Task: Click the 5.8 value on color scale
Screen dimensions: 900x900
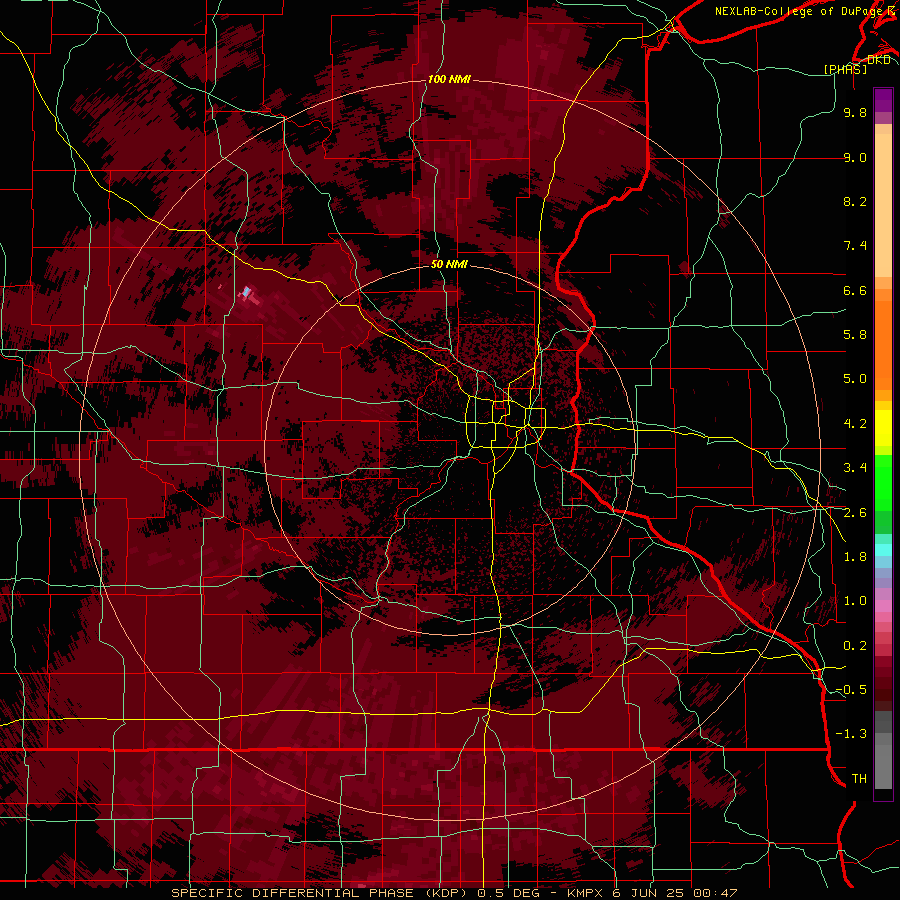Action: click(x=855, y=335)
